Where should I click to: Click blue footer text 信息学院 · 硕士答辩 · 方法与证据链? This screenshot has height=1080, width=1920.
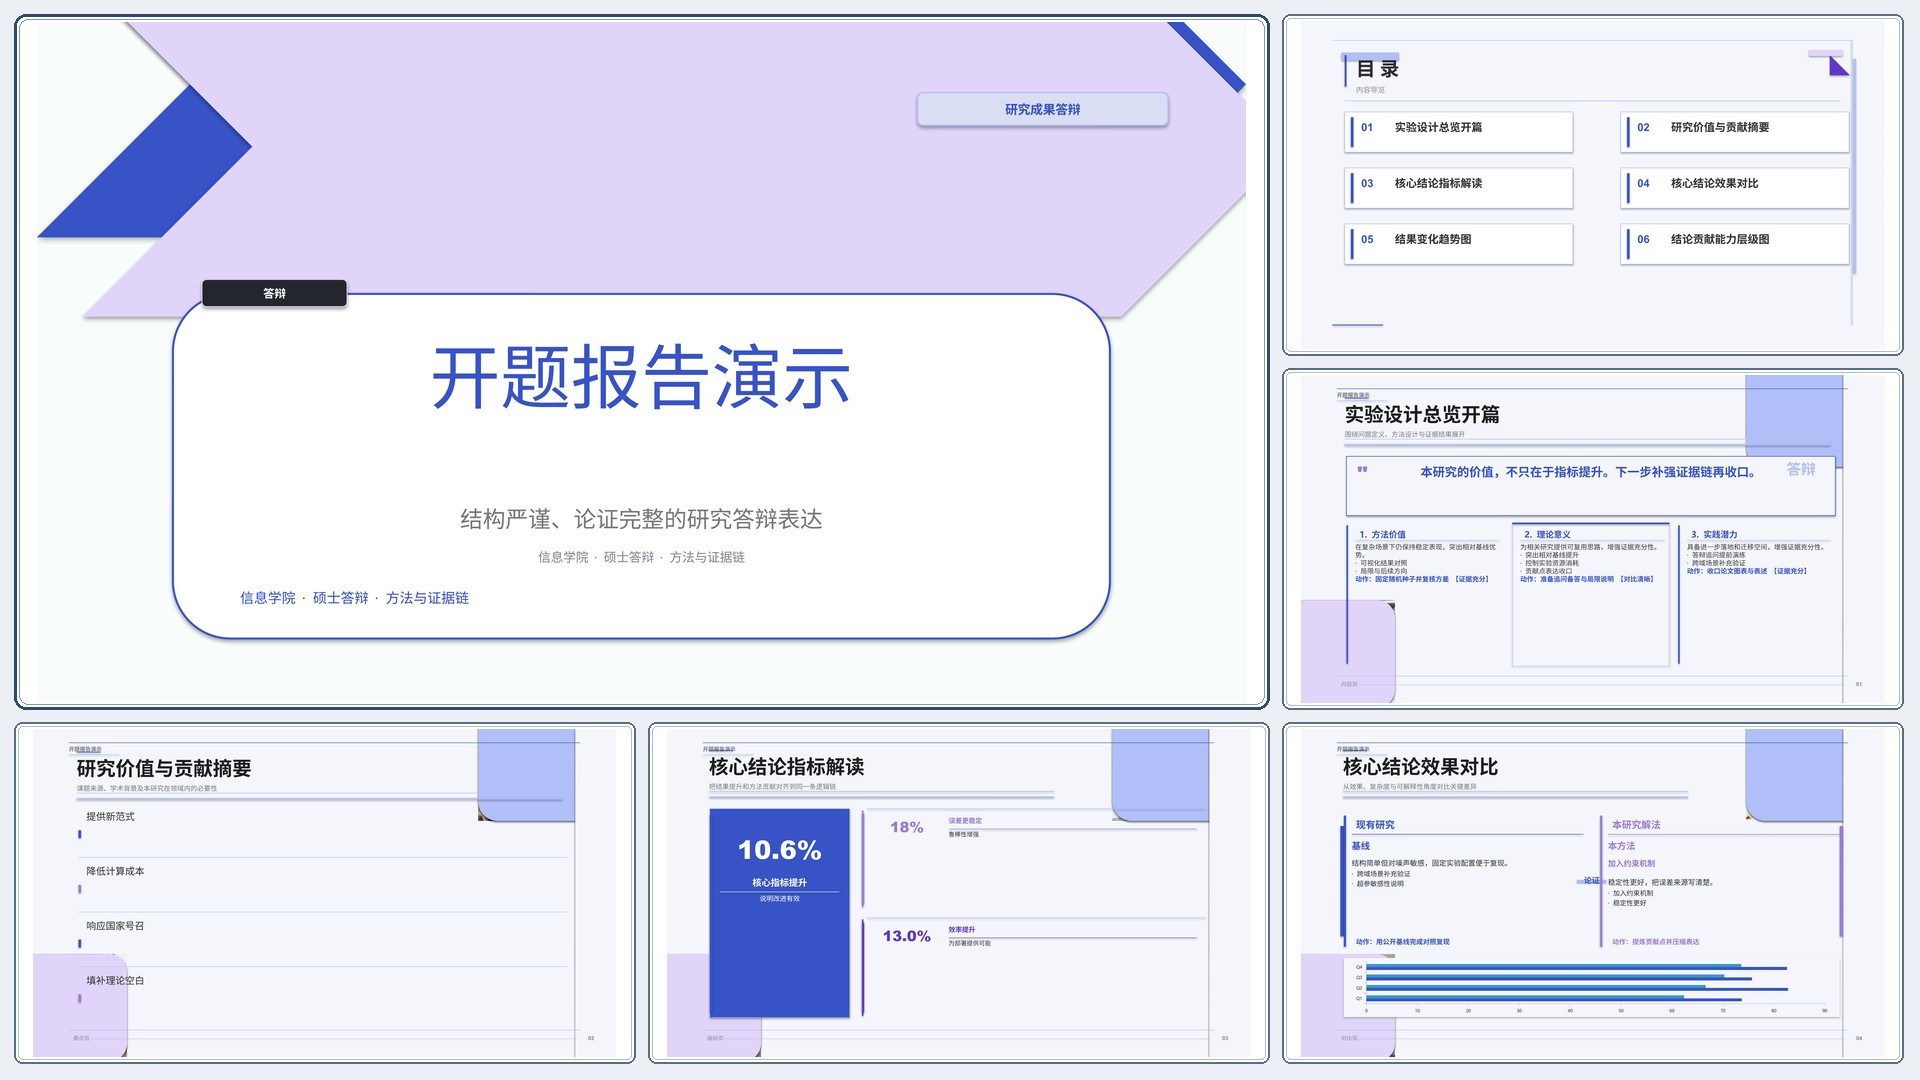point(354,598)
